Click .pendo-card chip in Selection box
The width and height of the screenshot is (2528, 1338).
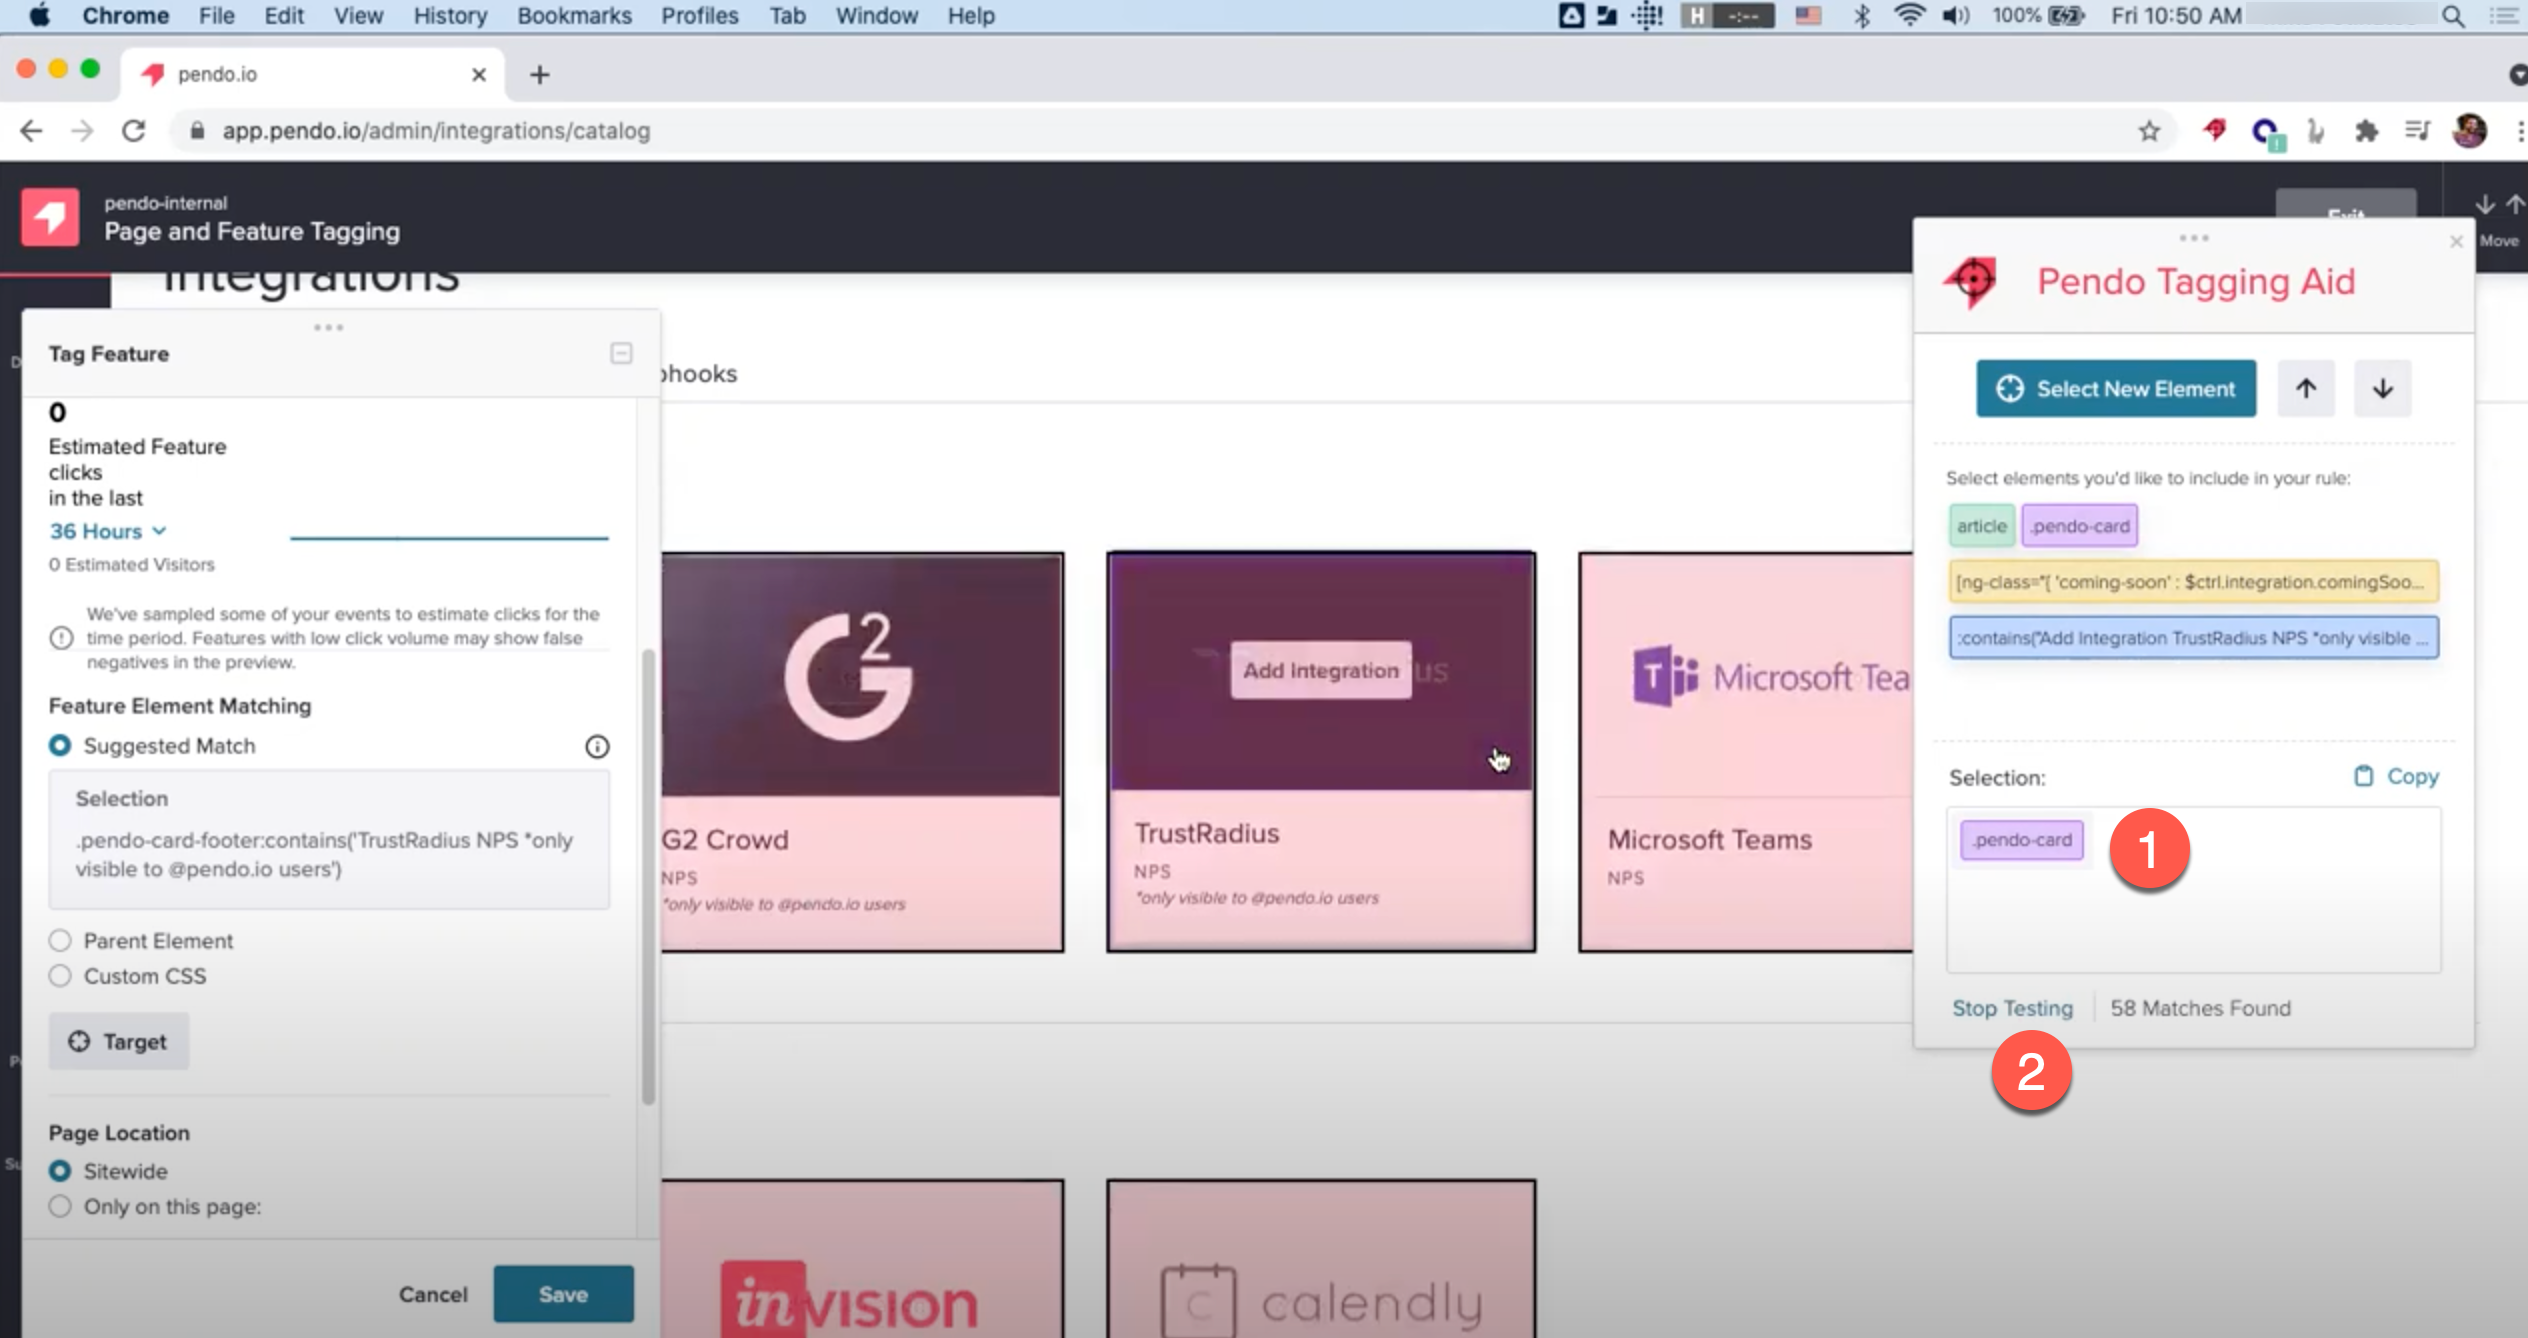point(2022,840)
